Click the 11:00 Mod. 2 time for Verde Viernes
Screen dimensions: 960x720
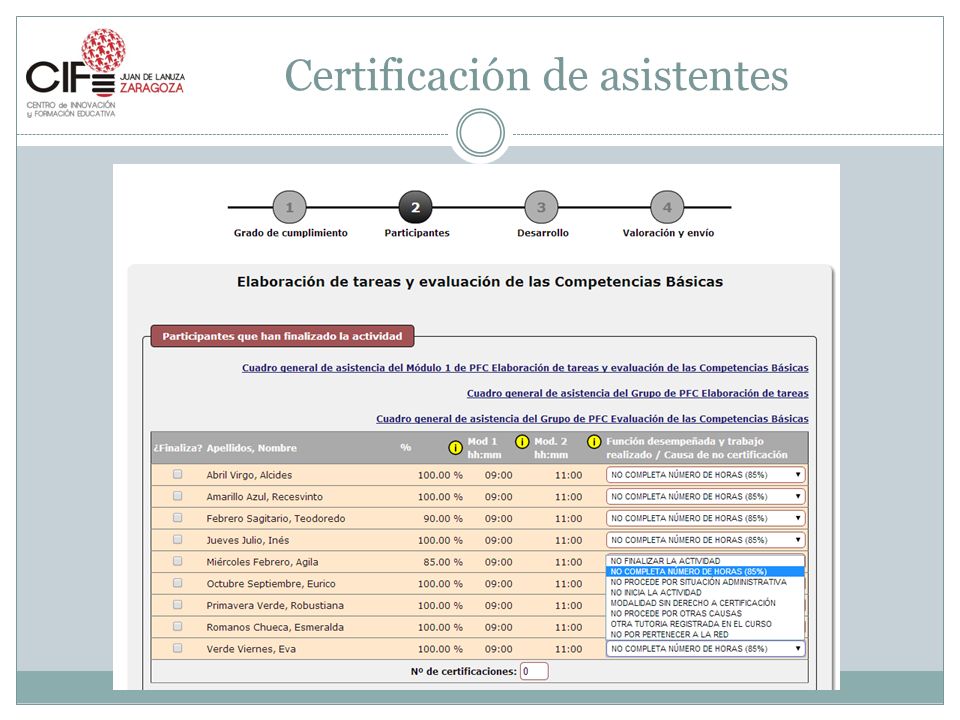point(568,649)
